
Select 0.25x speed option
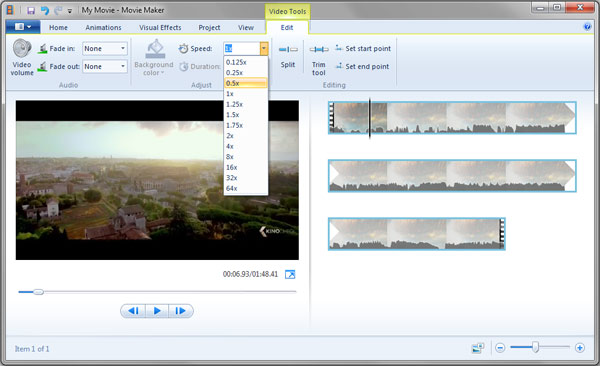(x=246, y=73)
